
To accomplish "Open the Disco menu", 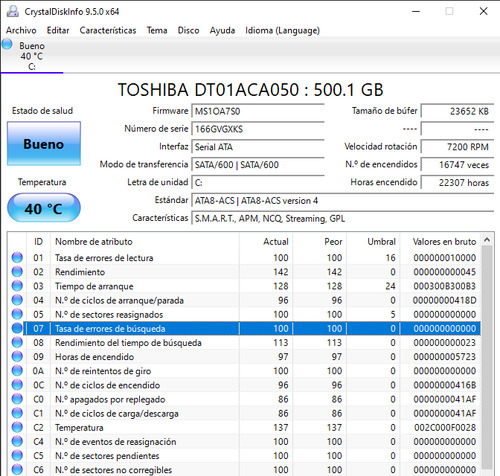I will point(188,30).
